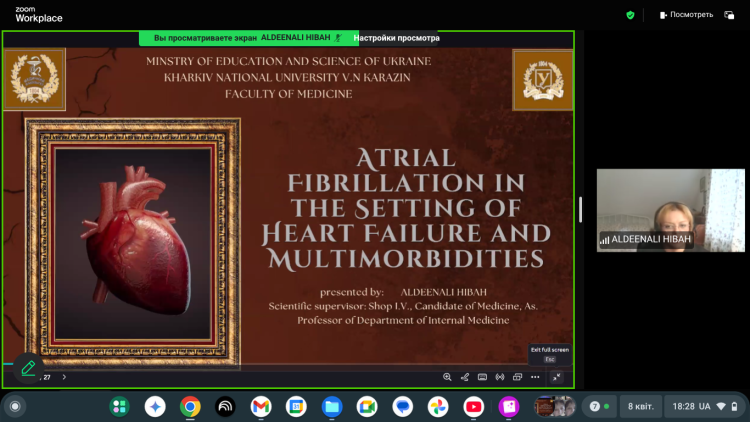Toggle captions in slide toolbar
This screenshot has height=422, width=750.
[482, 377]
